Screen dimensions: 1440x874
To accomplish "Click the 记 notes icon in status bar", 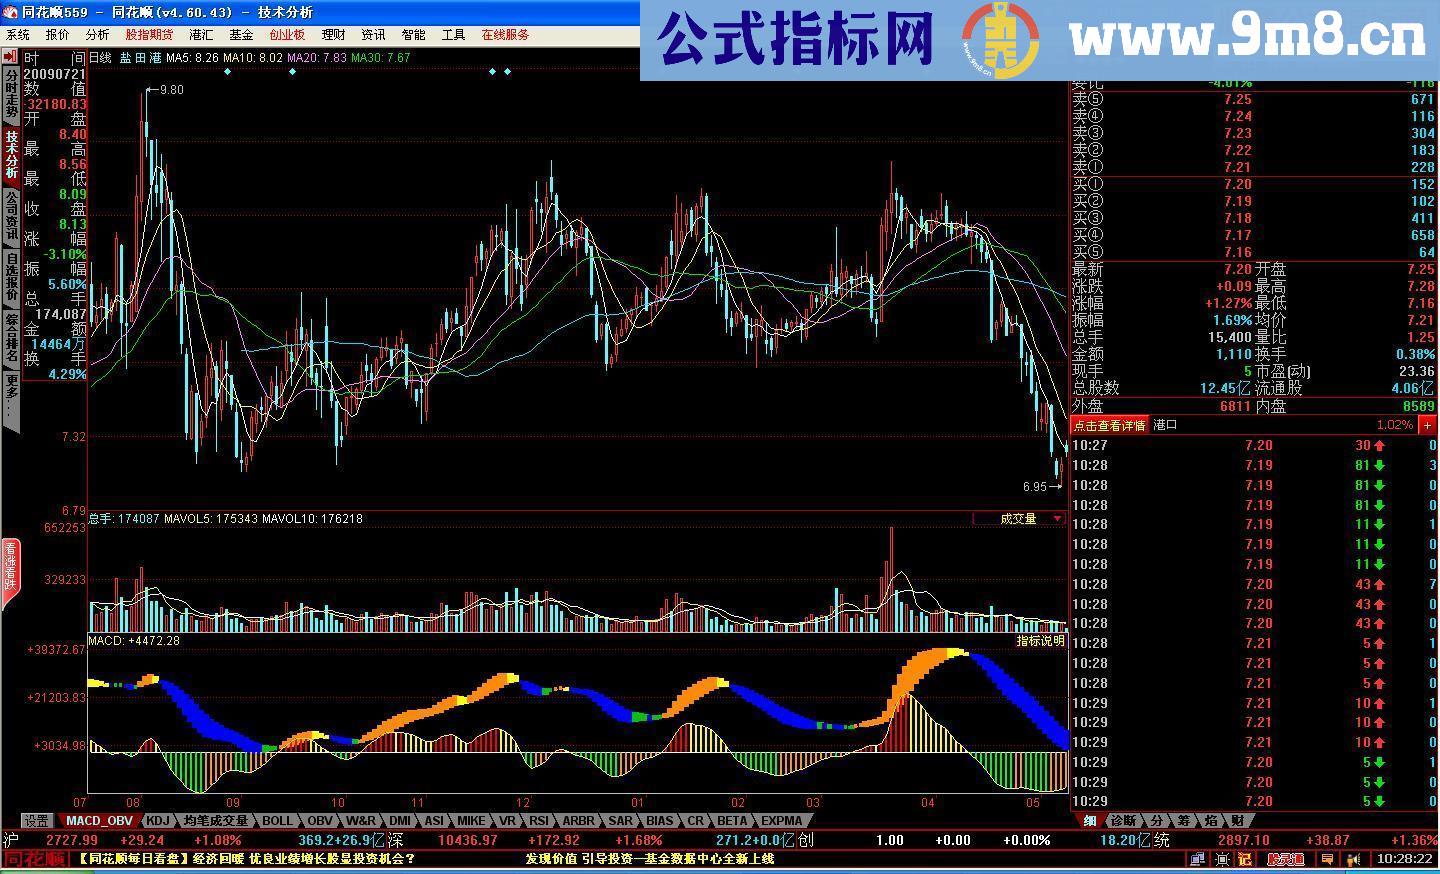I will [1245, 859].
